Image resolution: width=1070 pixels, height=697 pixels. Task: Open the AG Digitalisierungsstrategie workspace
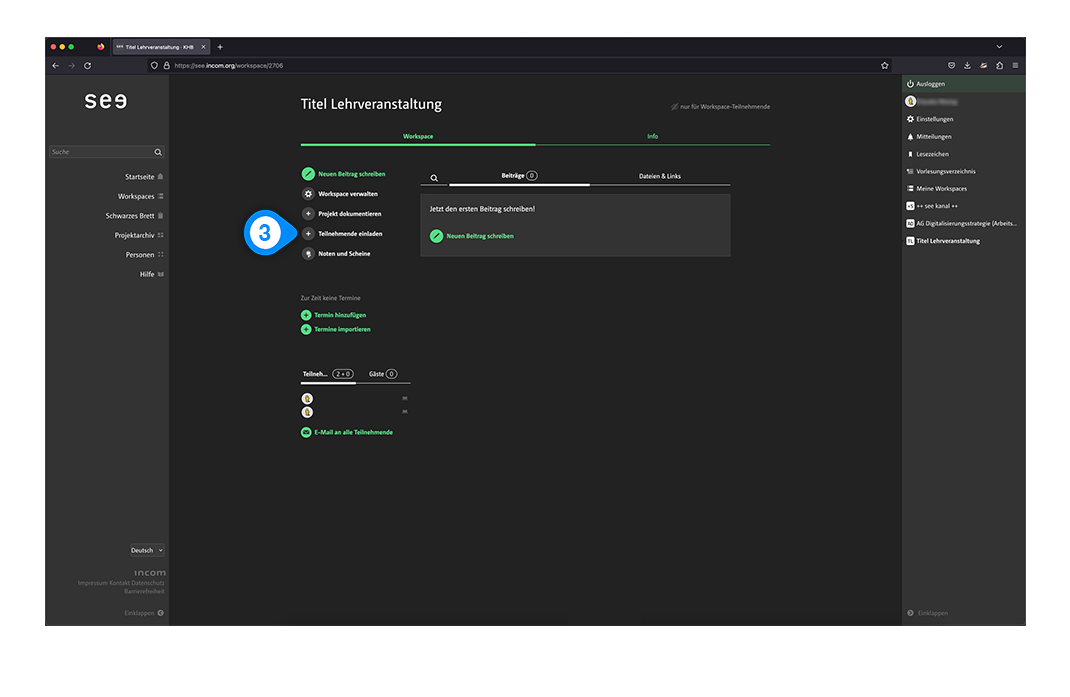point(961,224)
